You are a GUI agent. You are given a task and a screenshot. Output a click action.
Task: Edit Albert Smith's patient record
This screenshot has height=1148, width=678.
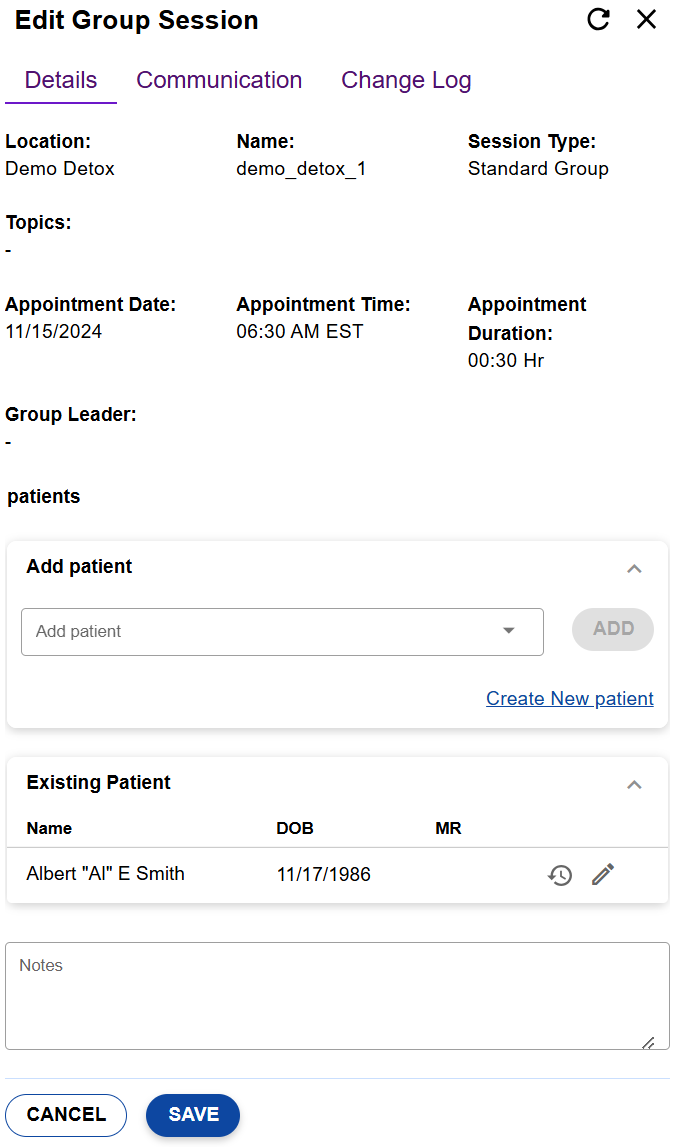pyautogui.click(x=602, y=874)
